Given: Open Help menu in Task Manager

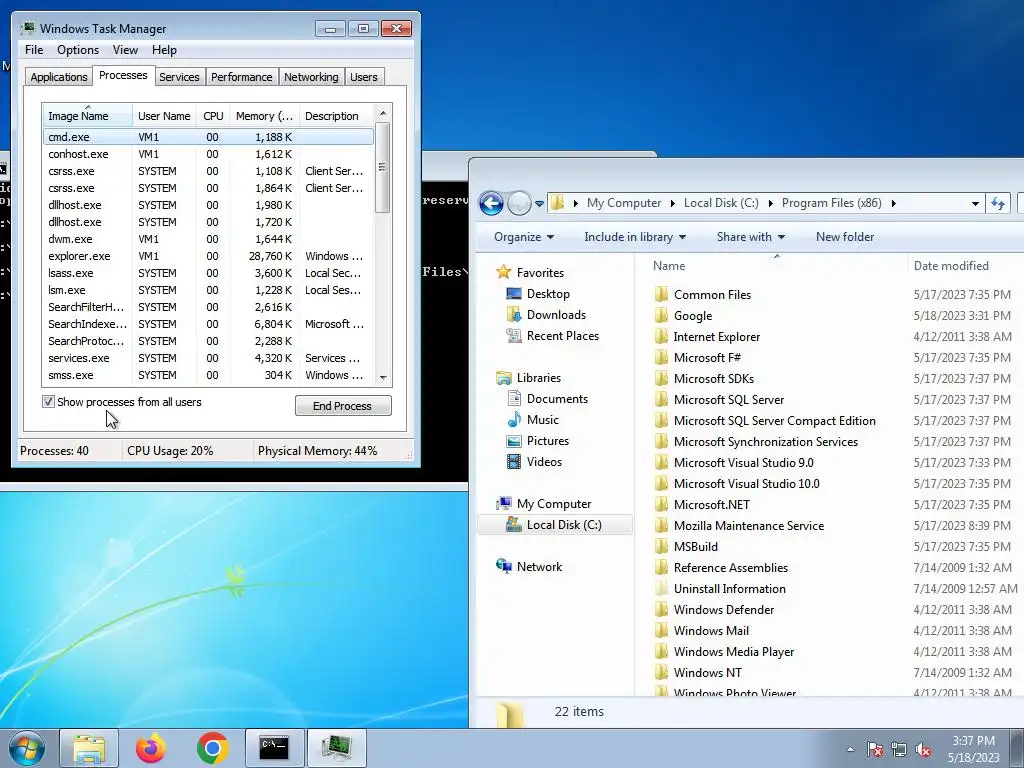Looking at the screenshot, I should (164, 50).
